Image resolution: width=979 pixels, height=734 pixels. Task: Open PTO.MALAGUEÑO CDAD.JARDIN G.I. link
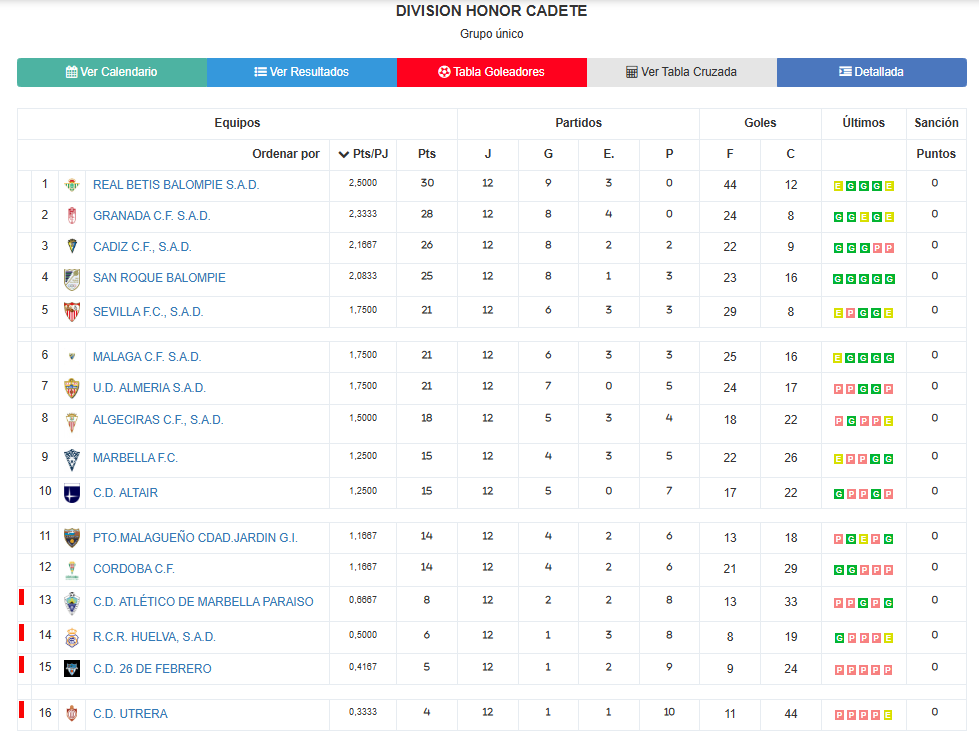pyautogui.click(x=195, y=537)
